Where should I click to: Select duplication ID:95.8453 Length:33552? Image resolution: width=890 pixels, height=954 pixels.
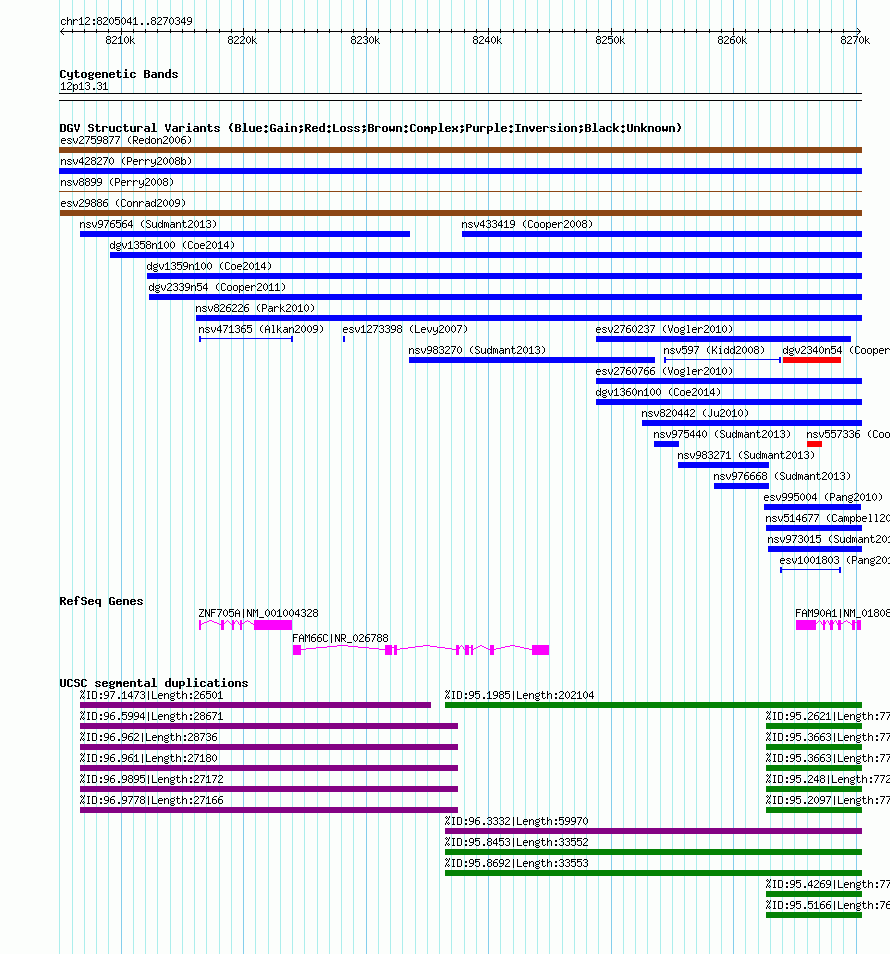pyautogui.click(x=653, y=852)
